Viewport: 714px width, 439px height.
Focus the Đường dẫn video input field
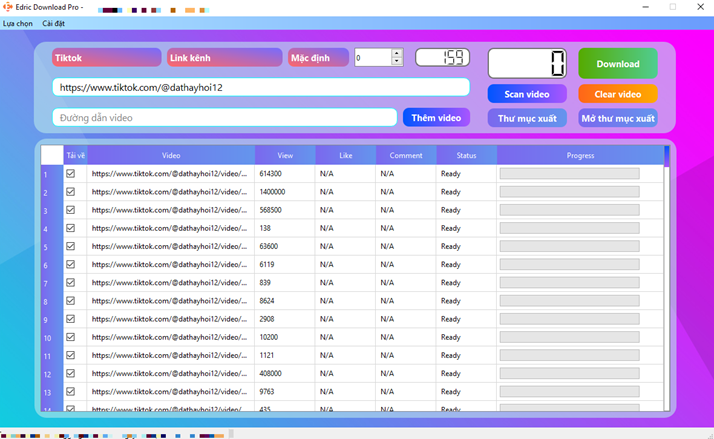click(x=227, y=118)
